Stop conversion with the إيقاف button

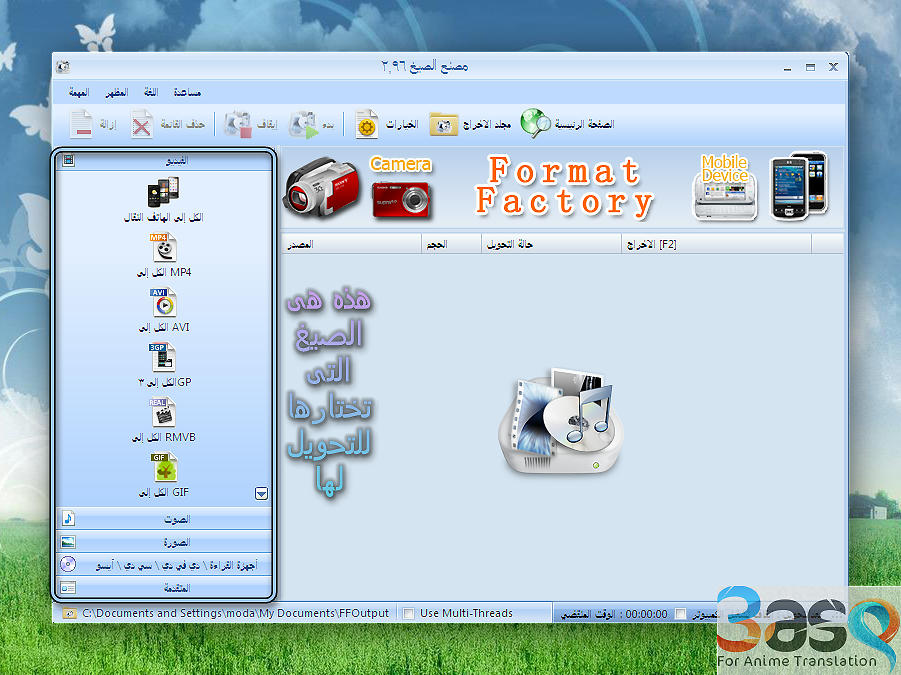click(x=251, y=124)
